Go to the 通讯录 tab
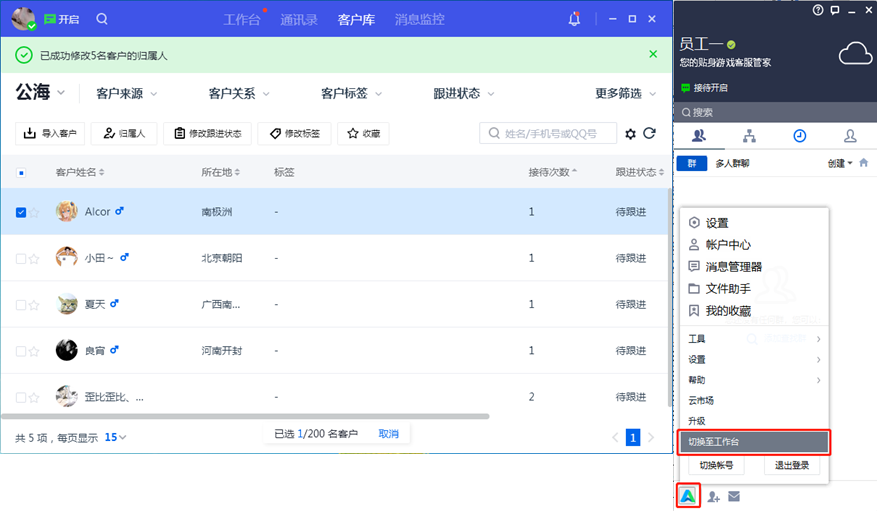This screenshot has width=877, height=511. pyautogui.click(x=299, y=20)
